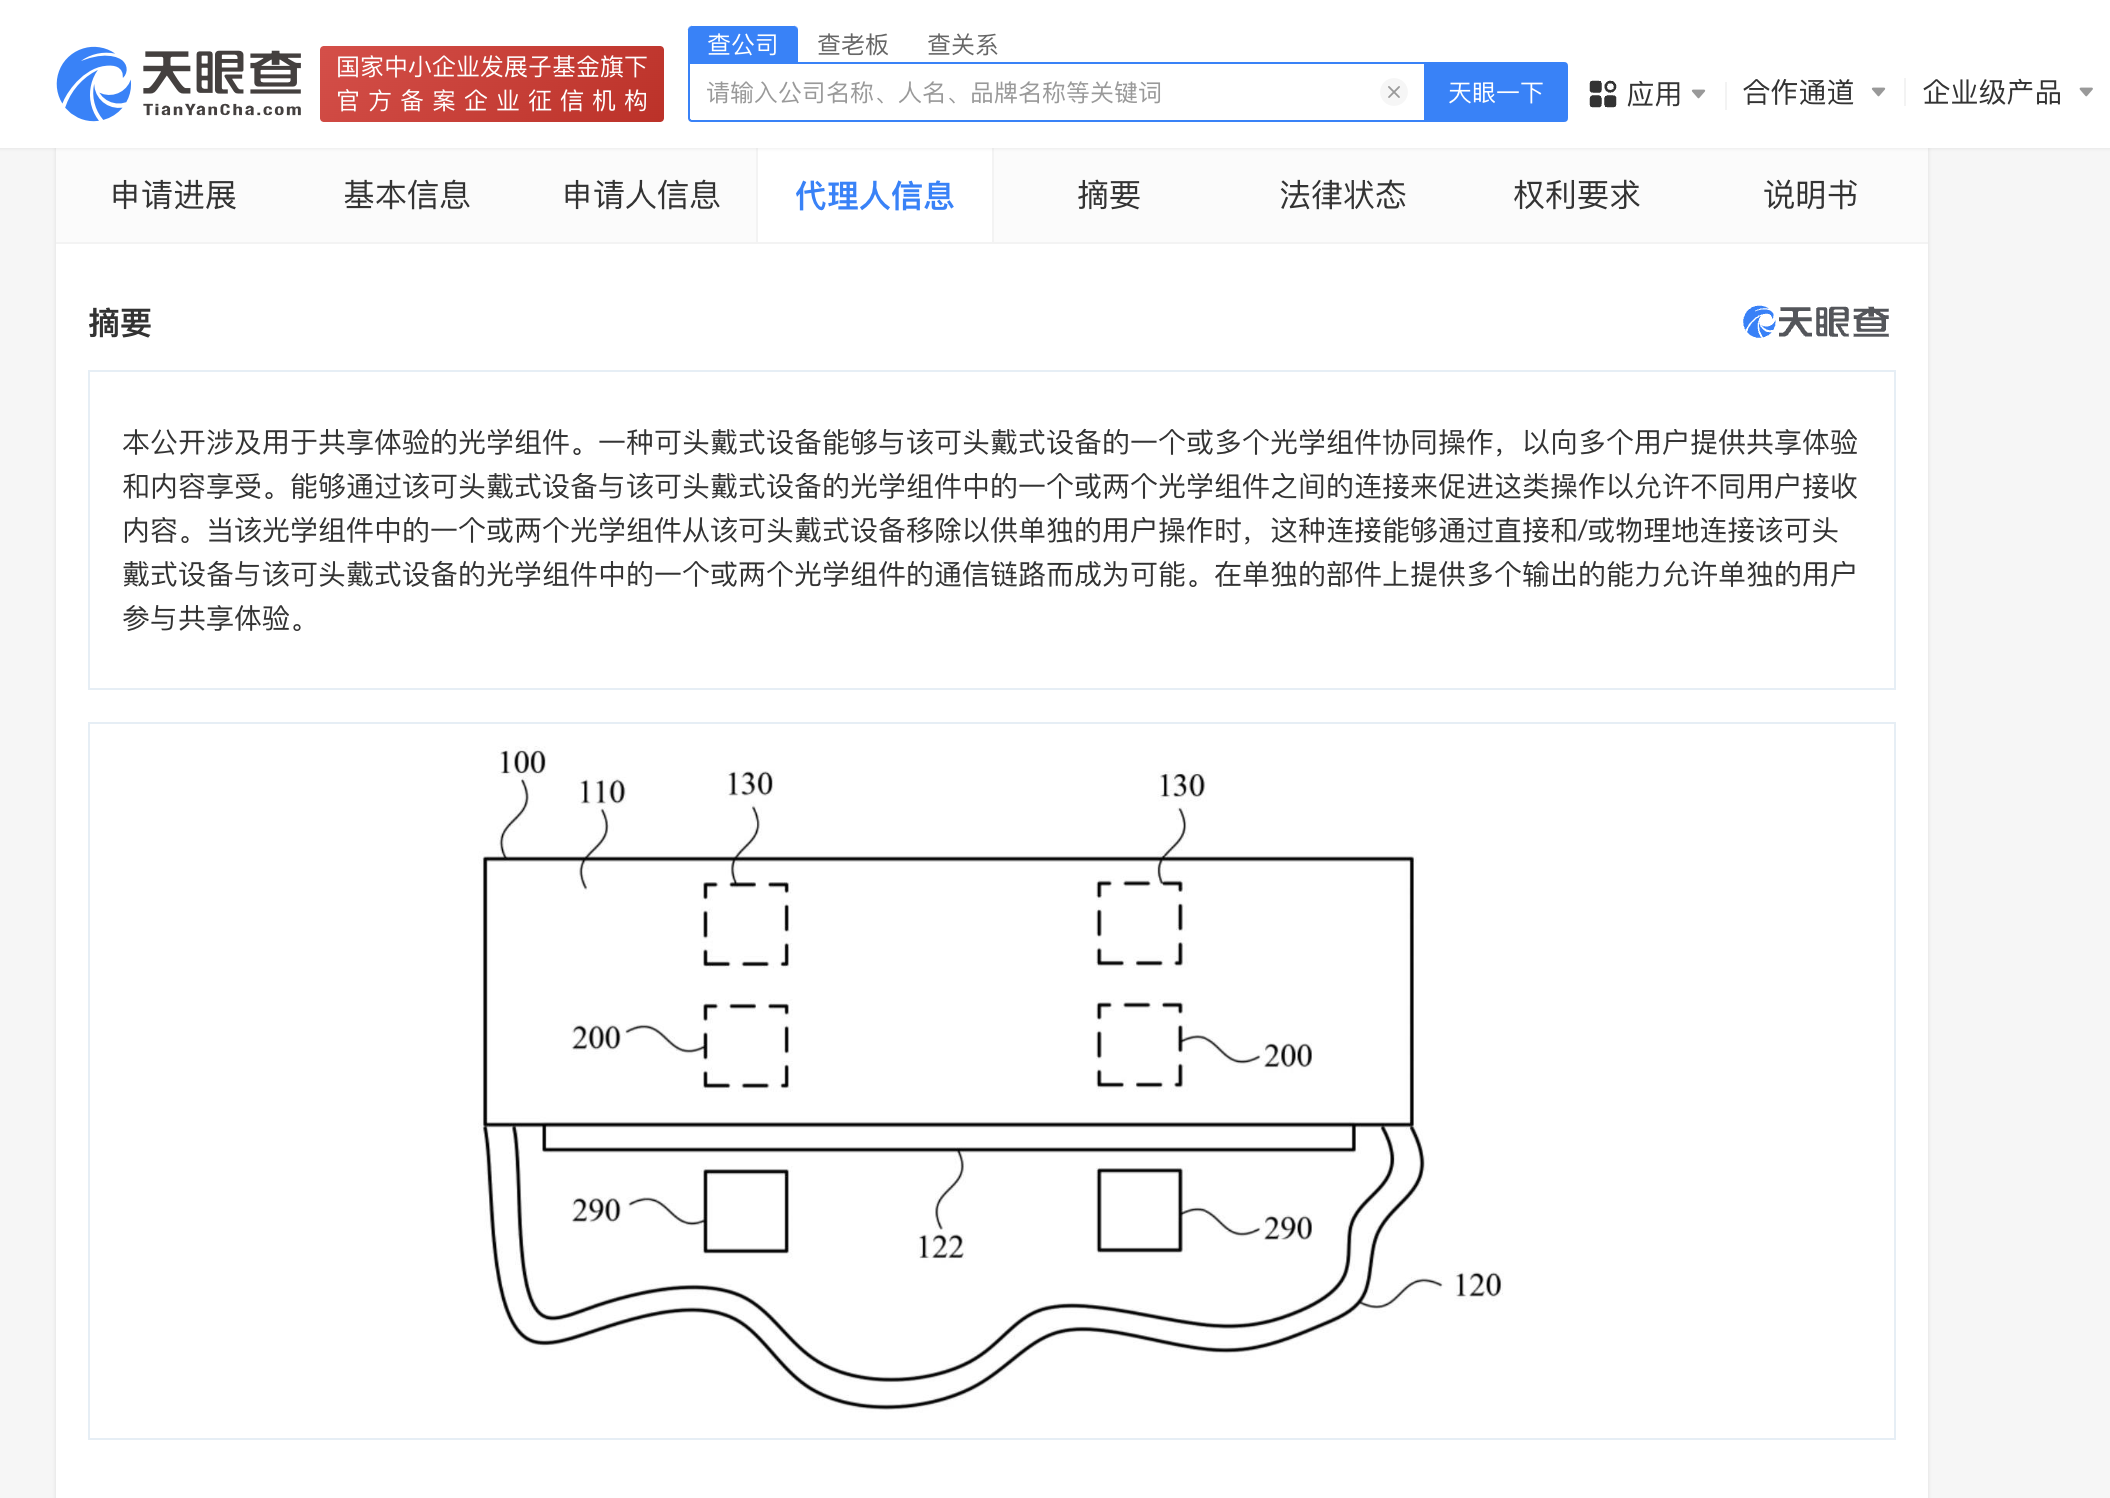2110x1498 pixels.
Task: Click the 应用 menu label
Action: click(x=1653, y=94)
